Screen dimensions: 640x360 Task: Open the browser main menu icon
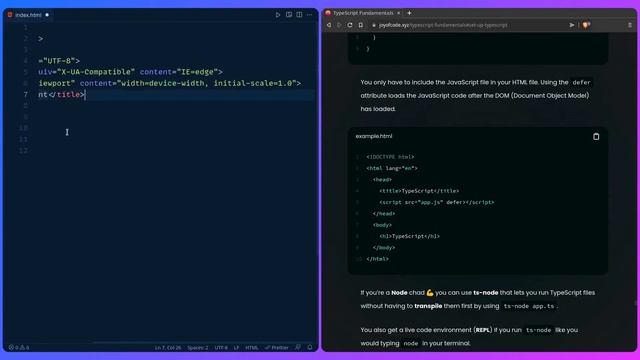tap(630, 25)
